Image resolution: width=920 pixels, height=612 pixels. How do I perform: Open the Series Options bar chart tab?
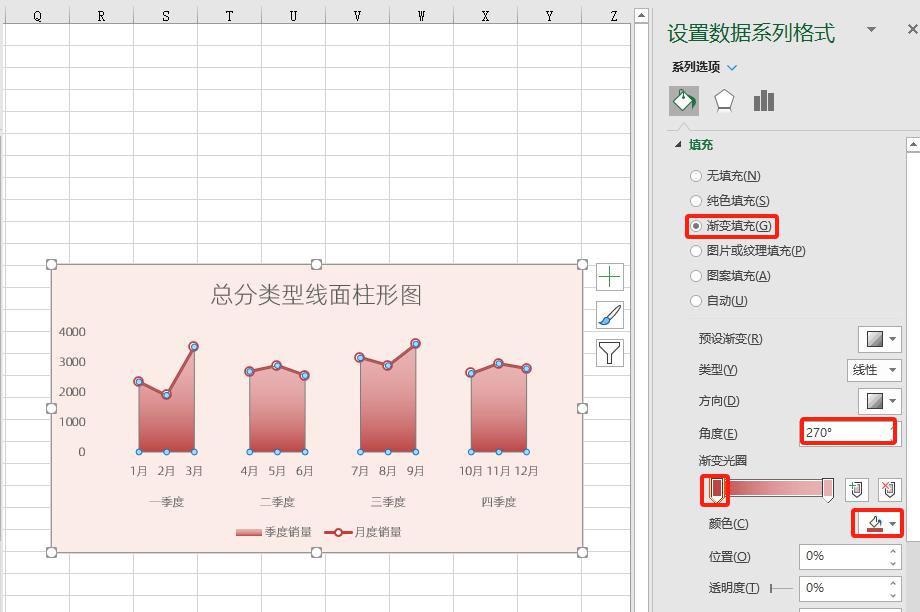click(x=763, y=100)
